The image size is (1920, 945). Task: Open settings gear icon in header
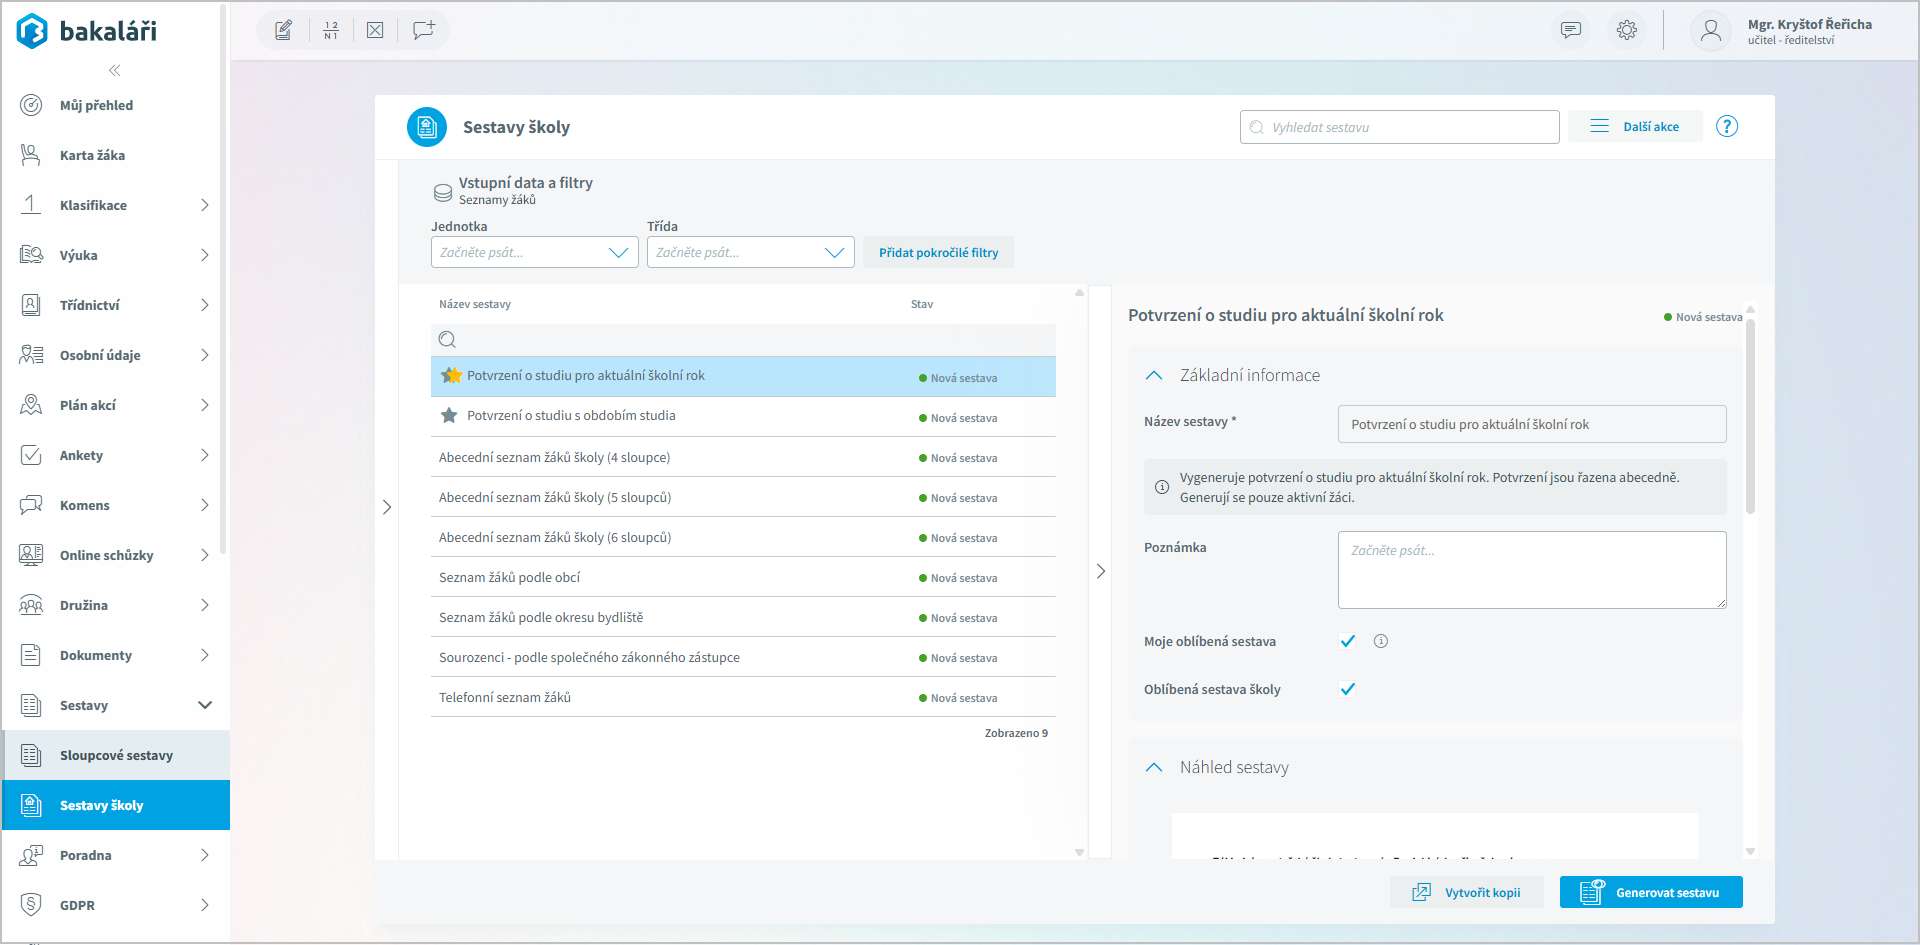point(1627,30)
